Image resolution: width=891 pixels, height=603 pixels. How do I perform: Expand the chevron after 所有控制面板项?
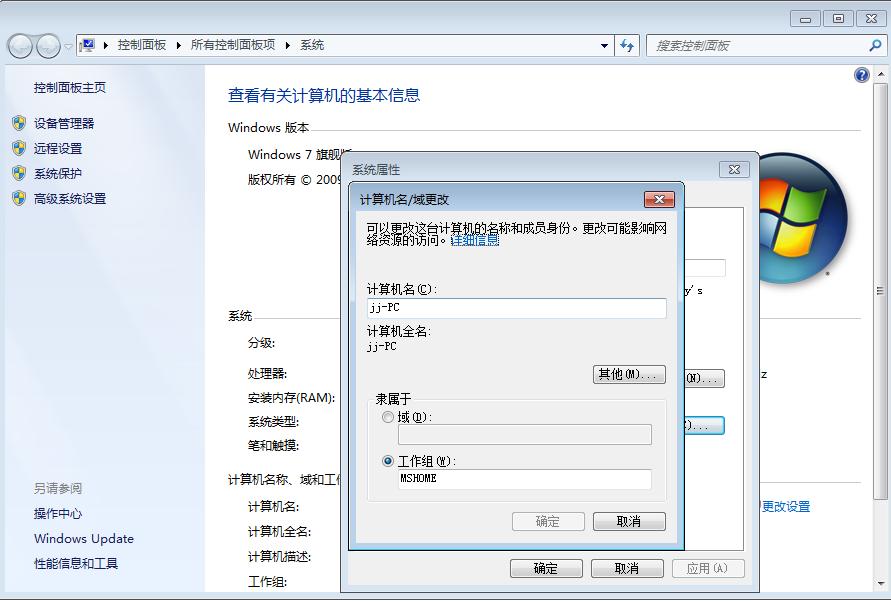288,45
